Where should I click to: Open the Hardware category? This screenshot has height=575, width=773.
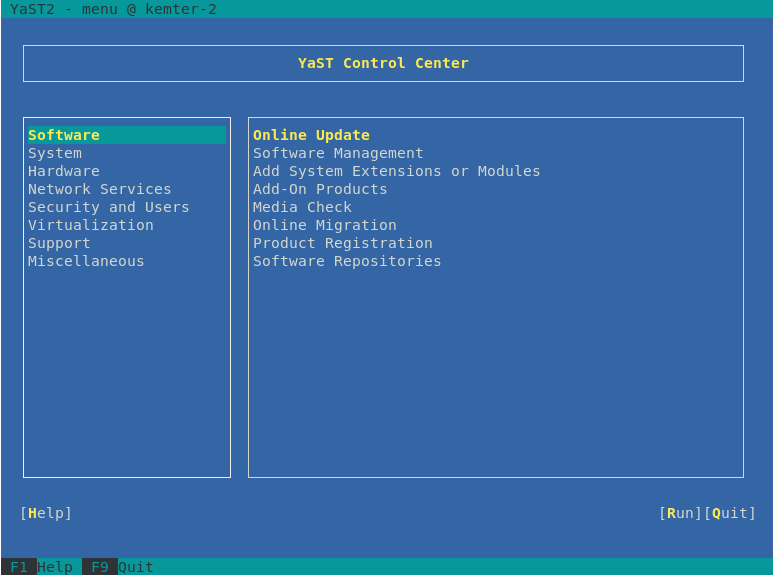coord(64,171)
